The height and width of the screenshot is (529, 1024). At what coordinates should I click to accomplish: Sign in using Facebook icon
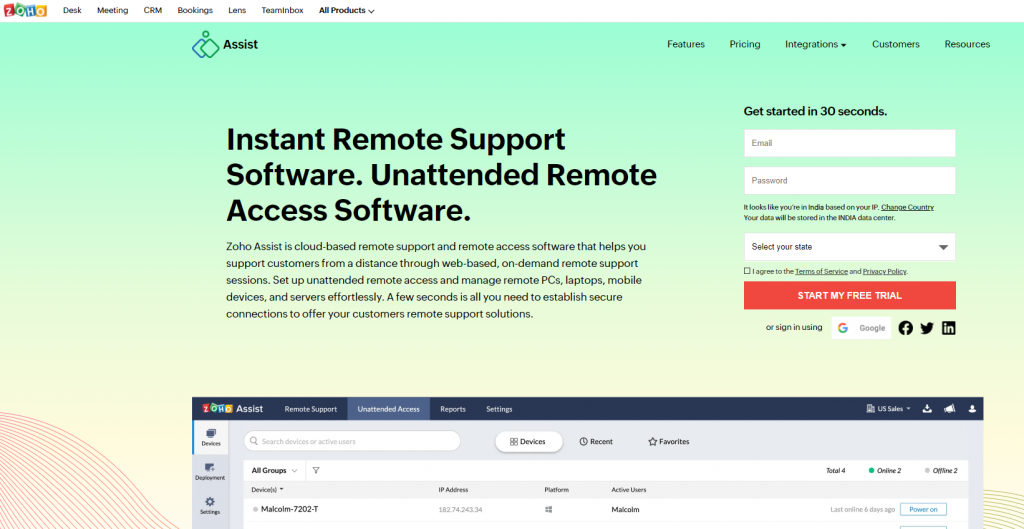coord(905,328)
